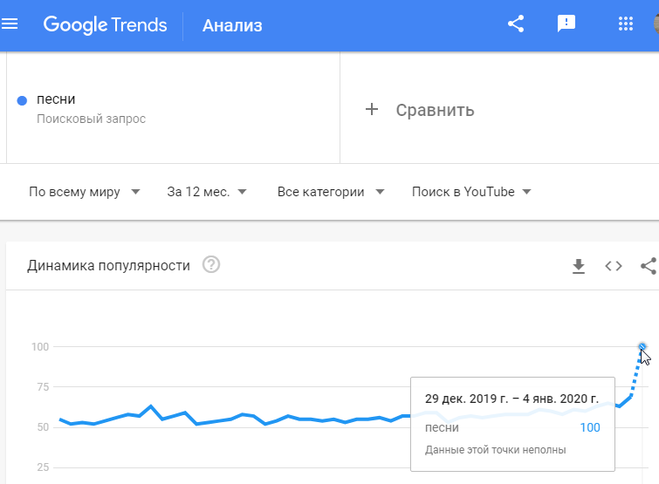Click the chart share icon

tap(649, 266)
